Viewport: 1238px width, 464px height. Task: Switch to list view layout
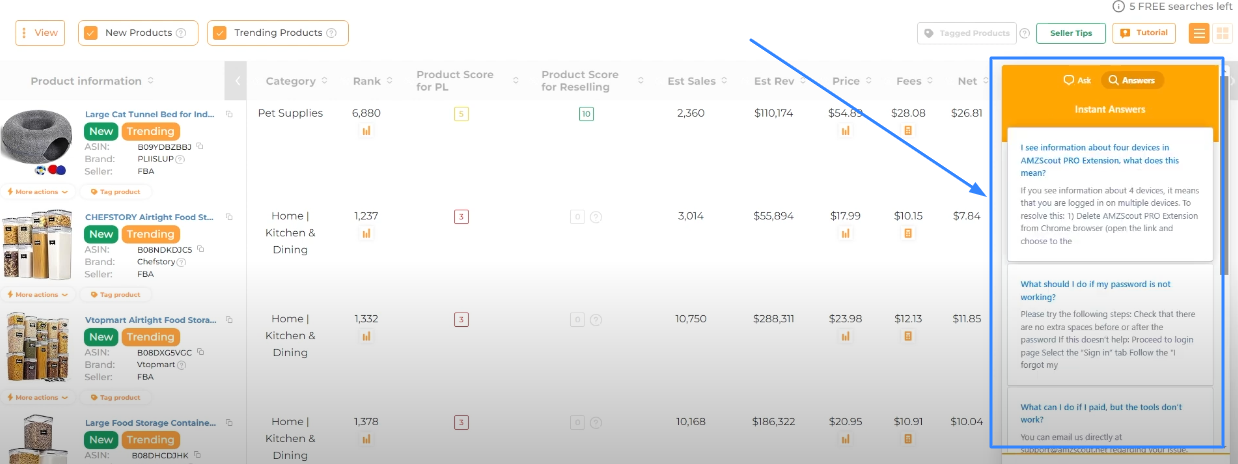coord(1199,33)
